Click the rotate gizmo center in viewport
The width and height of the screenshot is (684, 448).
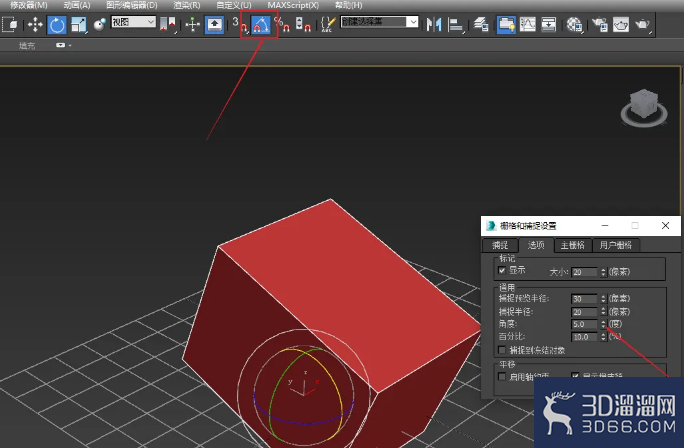click(x=304, y=395)
